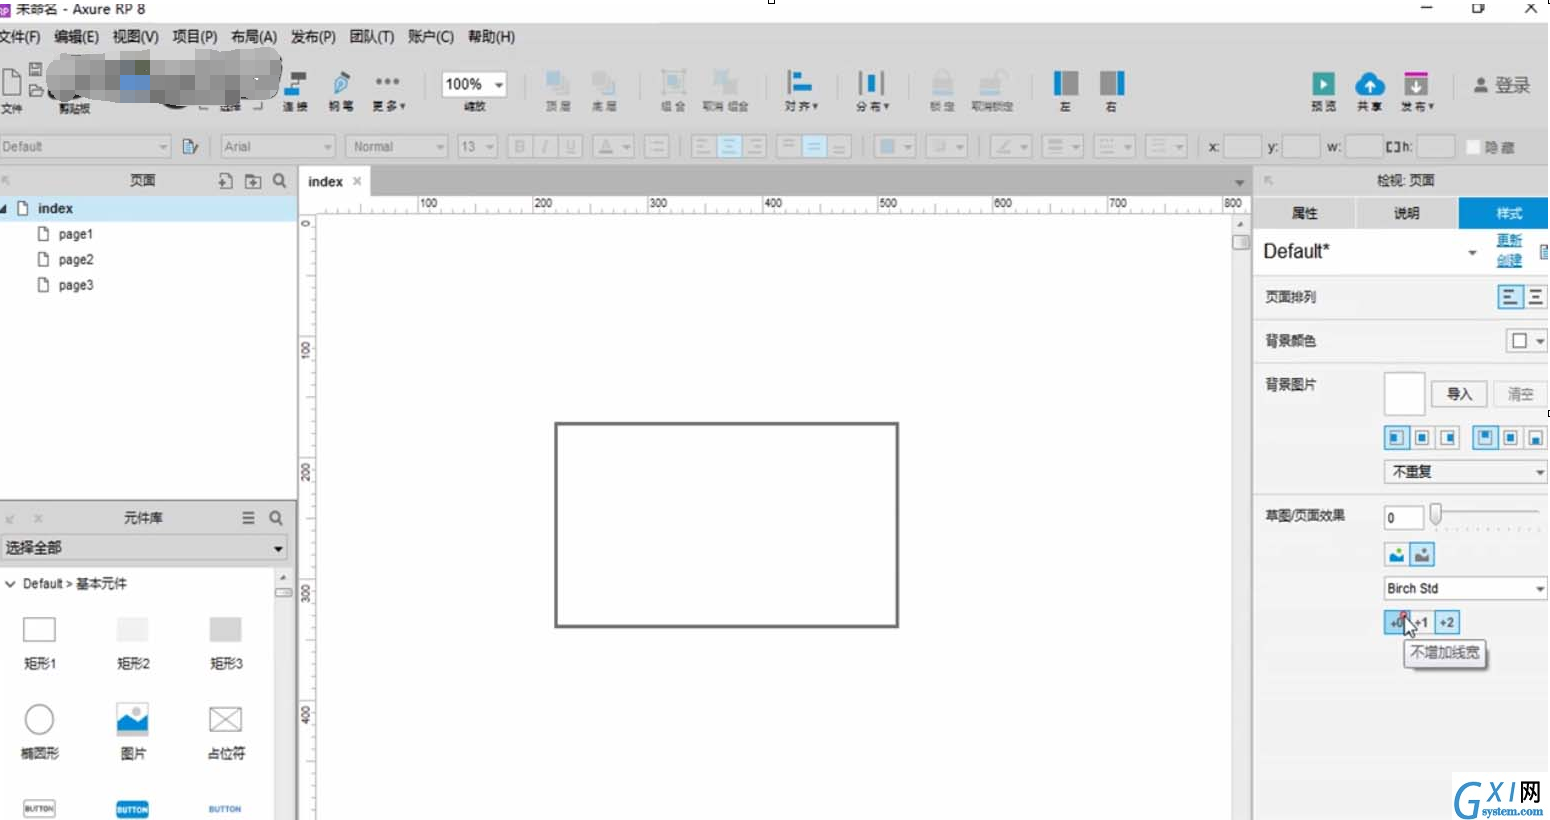Close the index canvas tab
The height and width of the screenshot is (820, 1550).
(357, 181)
